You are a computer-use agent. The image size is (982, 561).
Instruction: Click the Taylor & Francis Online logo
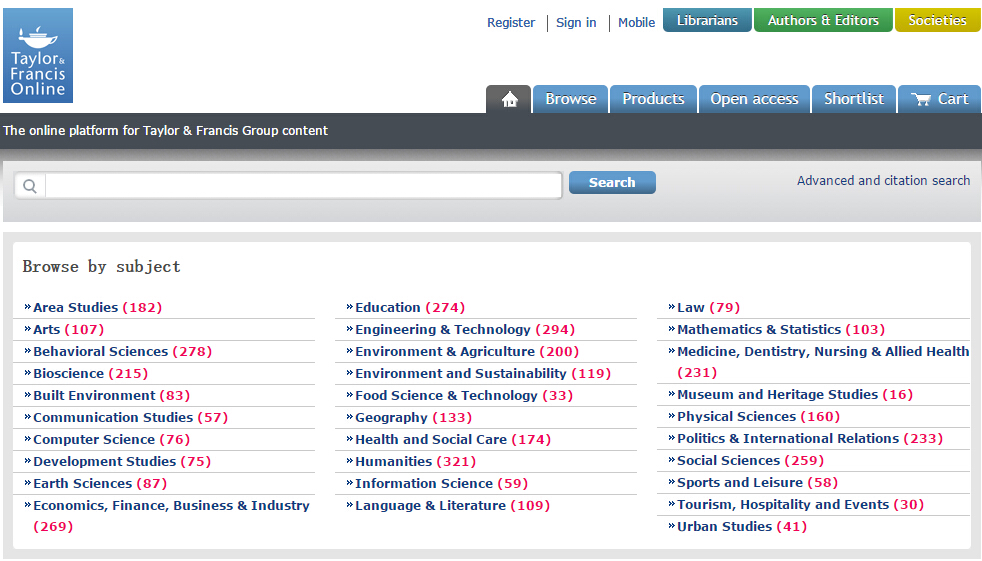click(38, 56)
